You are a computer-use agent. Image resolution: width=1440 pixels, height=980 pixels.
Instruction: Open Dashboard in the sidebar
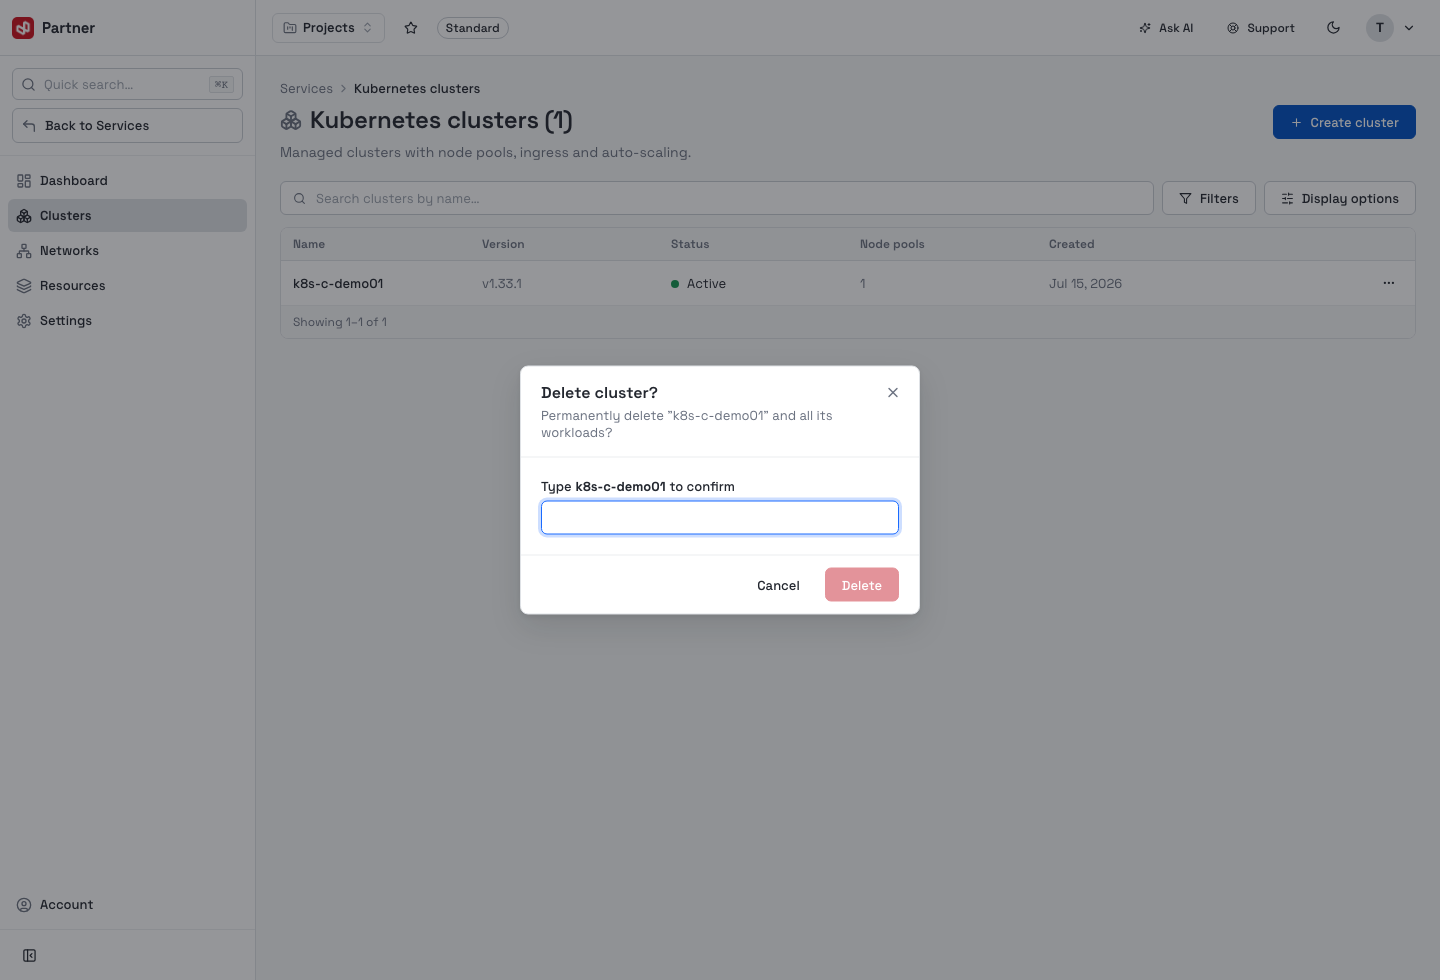[x=127, y=181]
